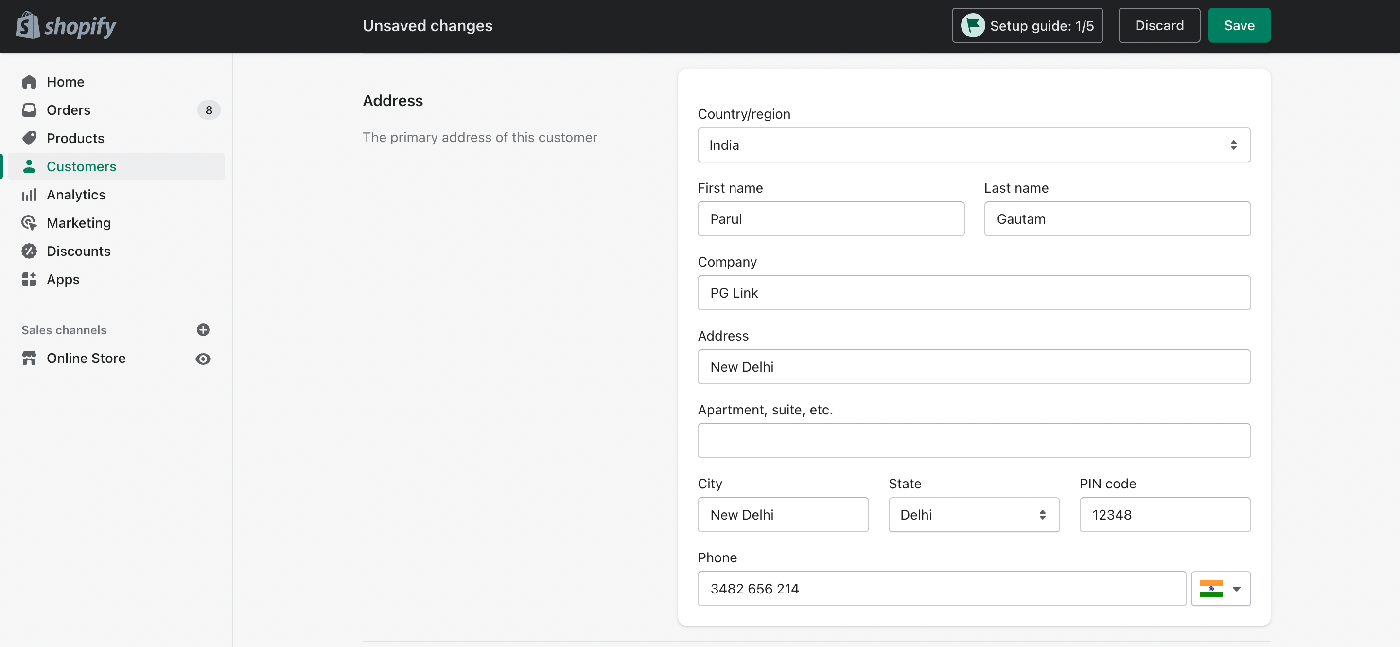Add a sales channel with plus icon
The width and height of the screenshot is (1400, 647).
(203, 330)
